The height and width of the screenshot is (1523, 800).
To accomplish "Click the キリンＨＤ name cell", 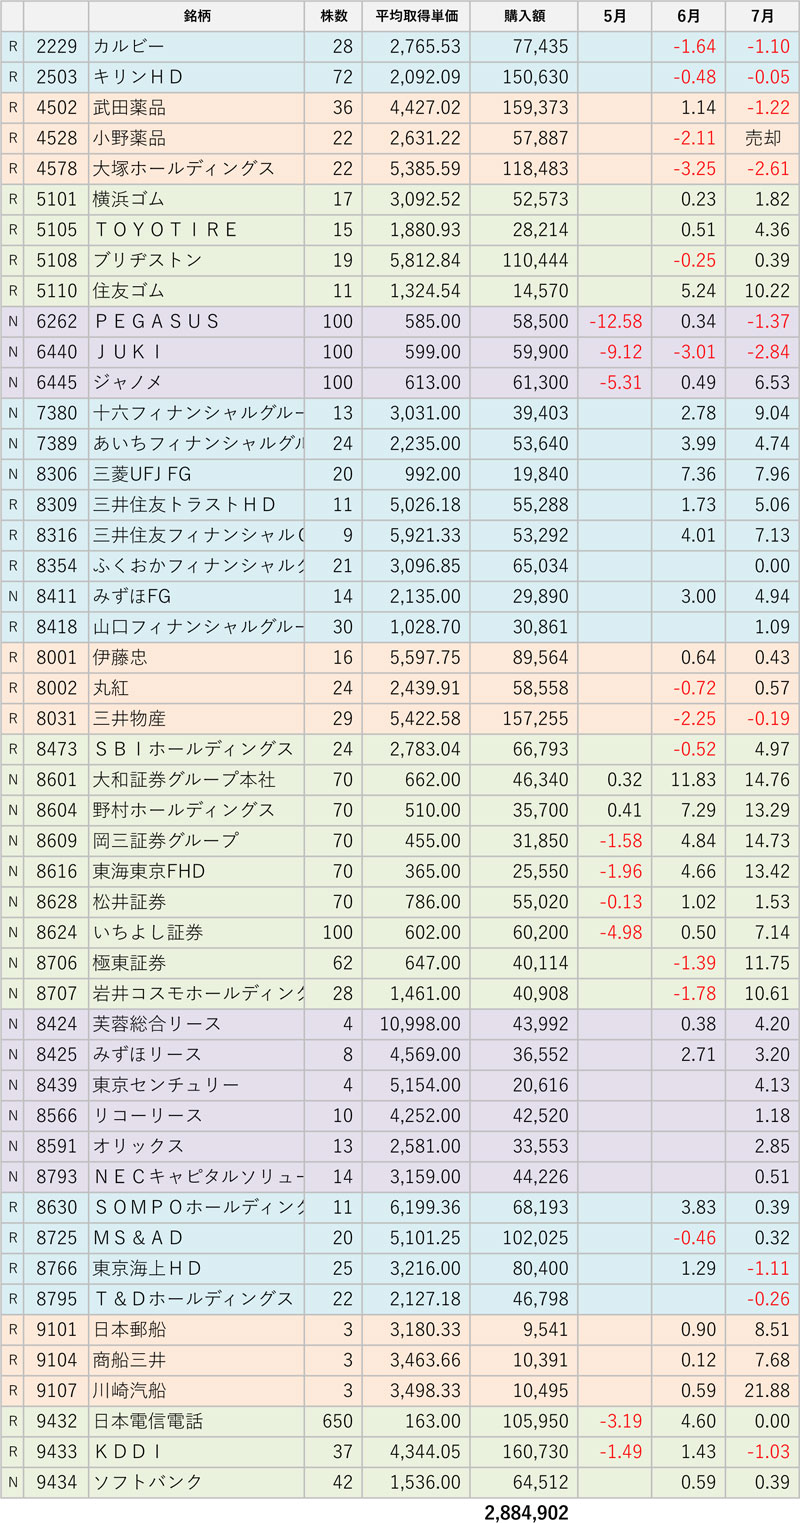I will 196,78.
